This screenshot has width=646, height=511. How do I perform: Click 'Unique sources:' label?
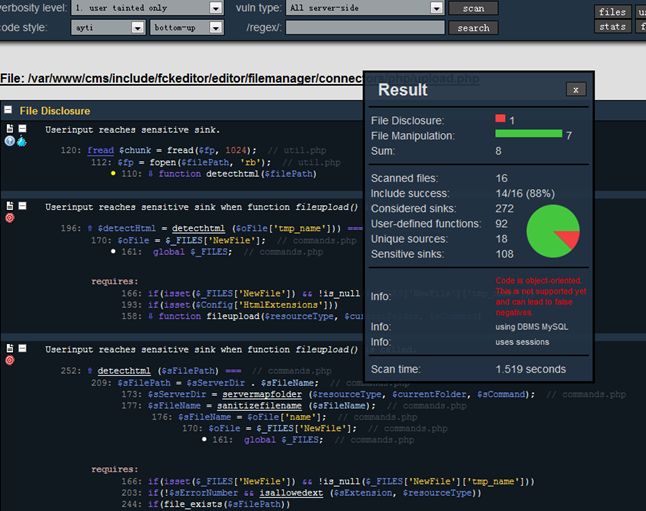pos(409,239)
